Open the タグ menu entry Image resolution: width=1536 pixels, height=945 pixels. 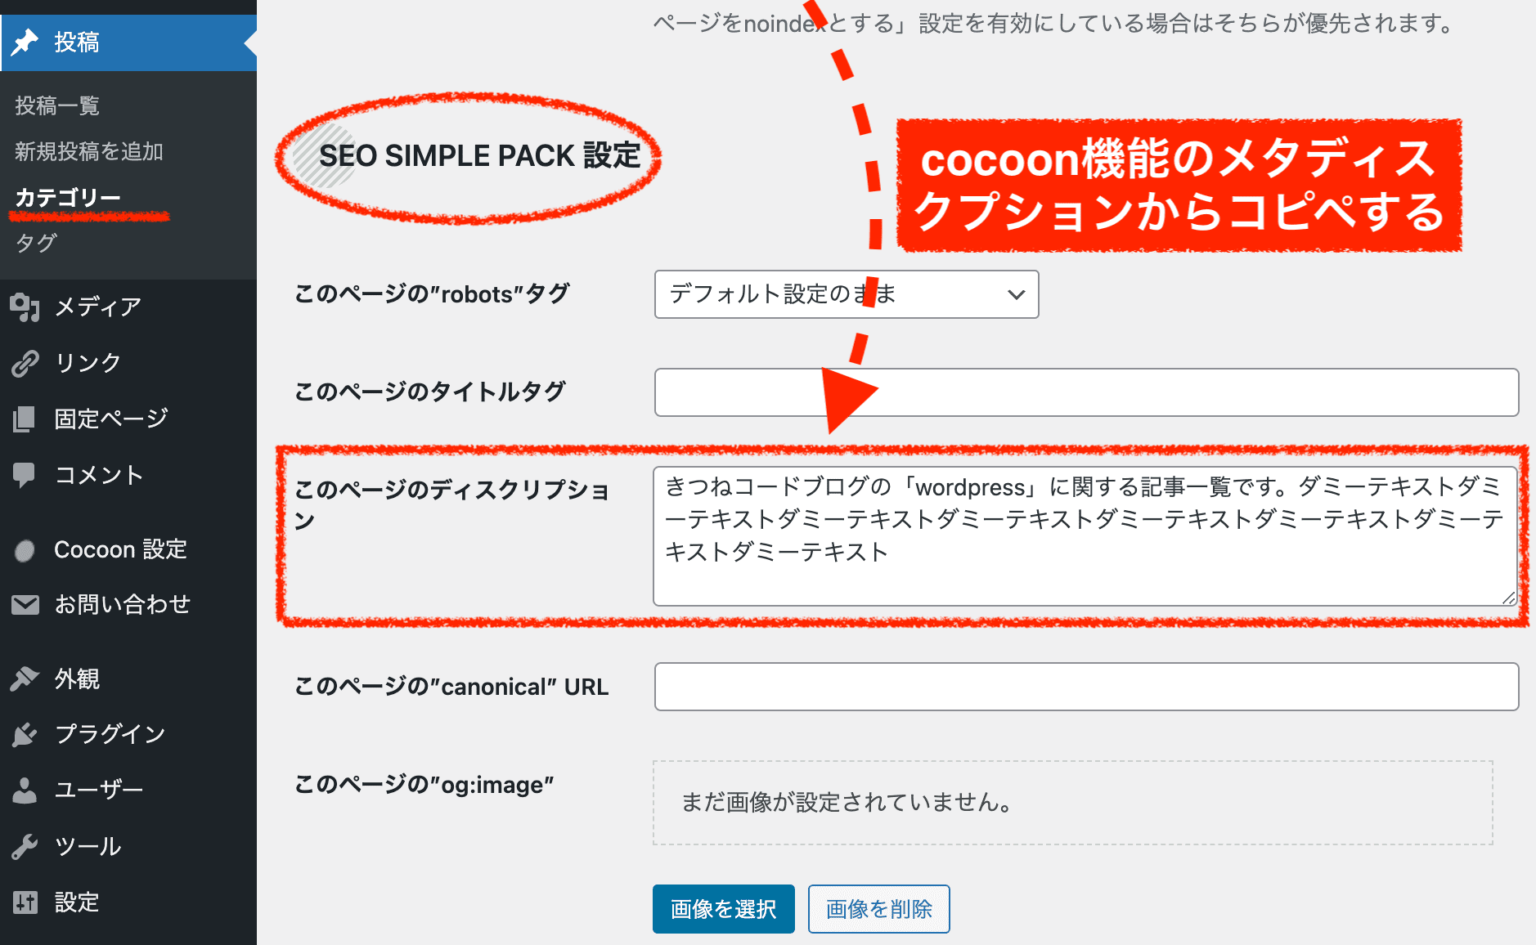point(34,243)
